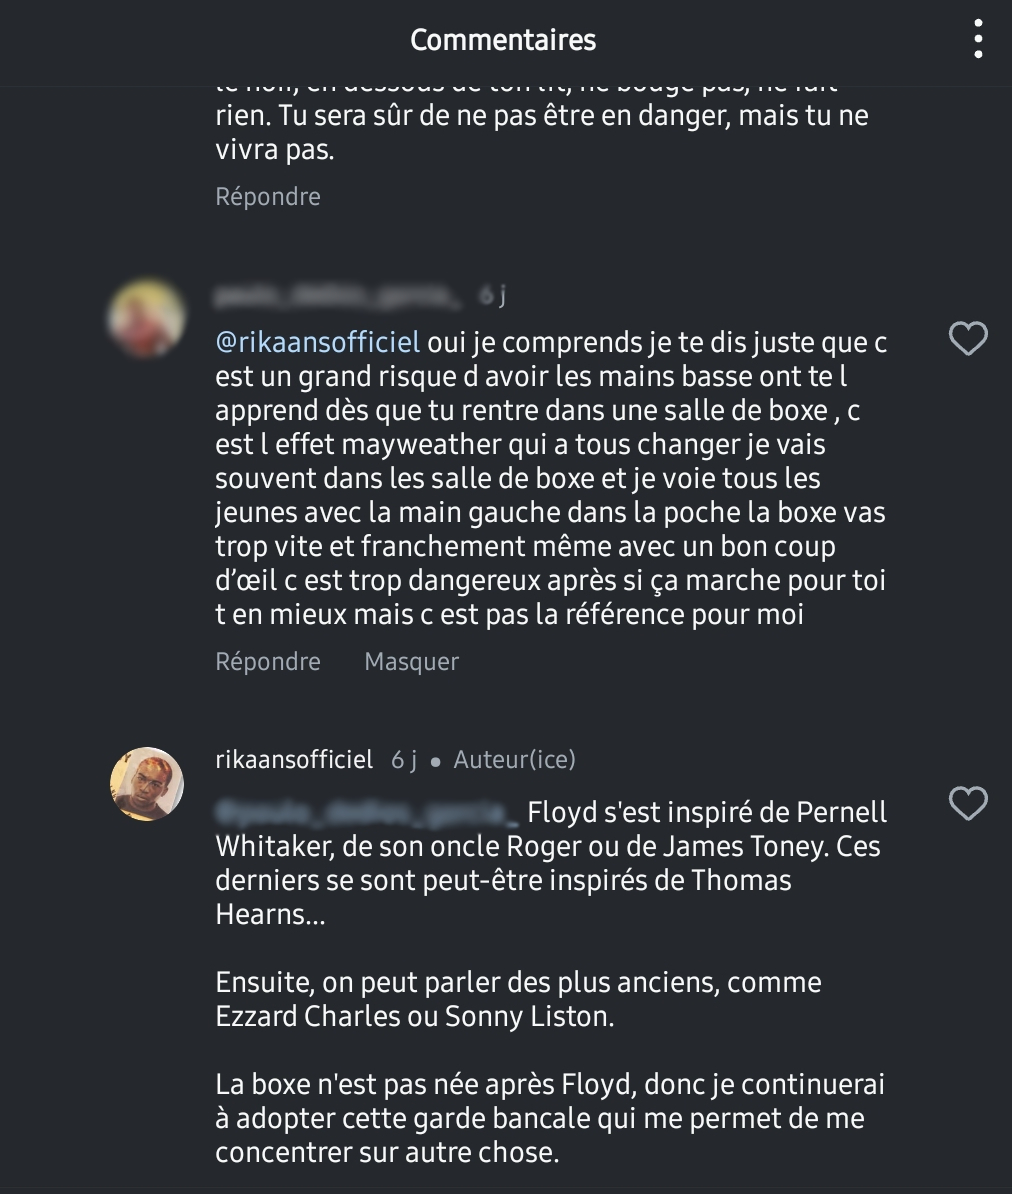Screen dimensions: 1012x1194
Task: Reply to the comment ending "vivra pas"
Action: tap(268, 196)
